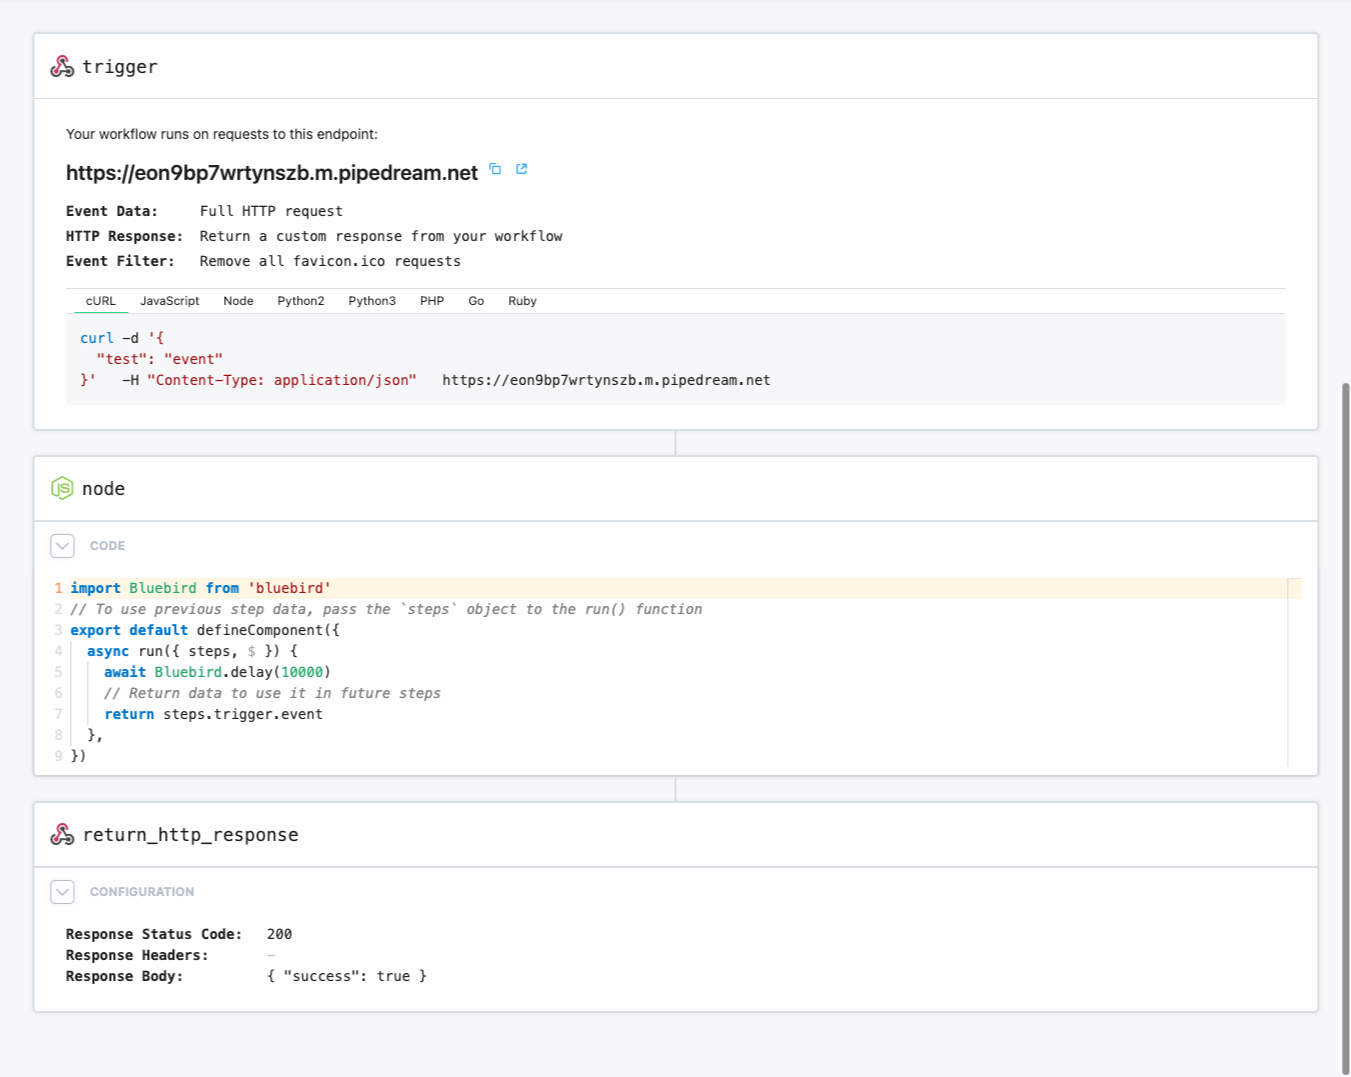The image size is (1351, 1077).
Task: Click the return steps.trigger.event code line
Action: pyautogui.click(x=213, y=714)
